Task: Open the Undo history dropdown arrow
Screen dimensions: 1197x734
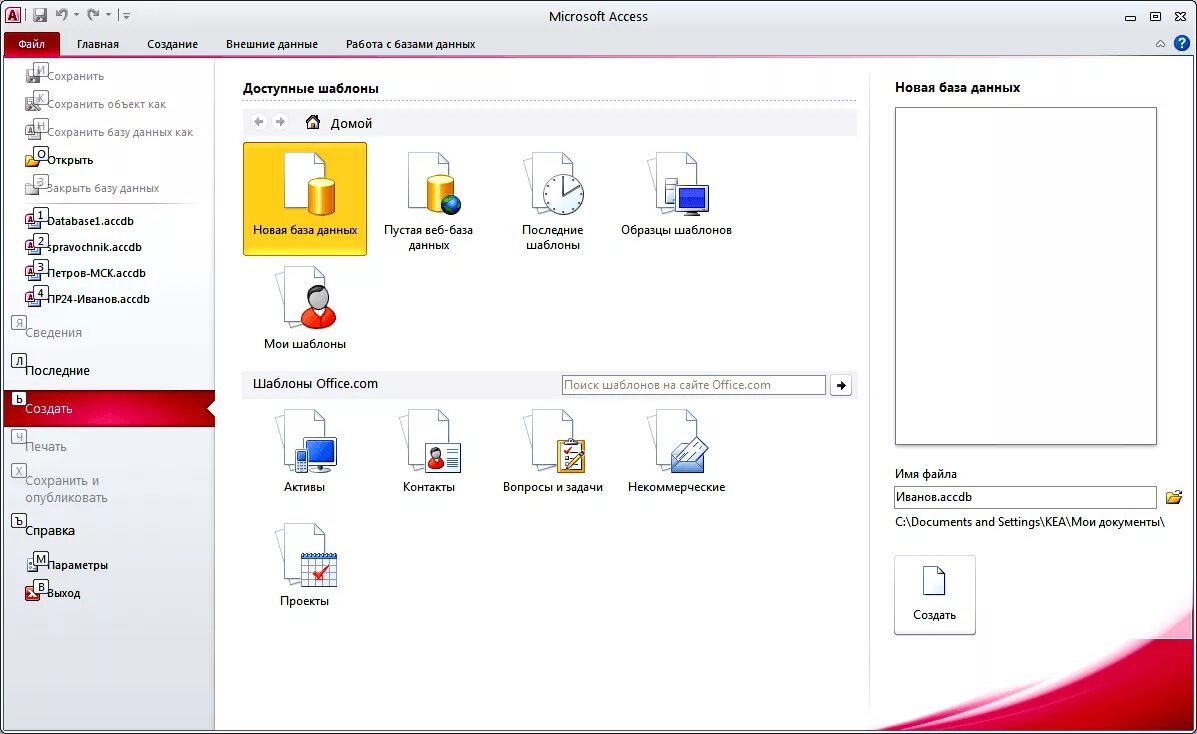Action: click(76, 15)
